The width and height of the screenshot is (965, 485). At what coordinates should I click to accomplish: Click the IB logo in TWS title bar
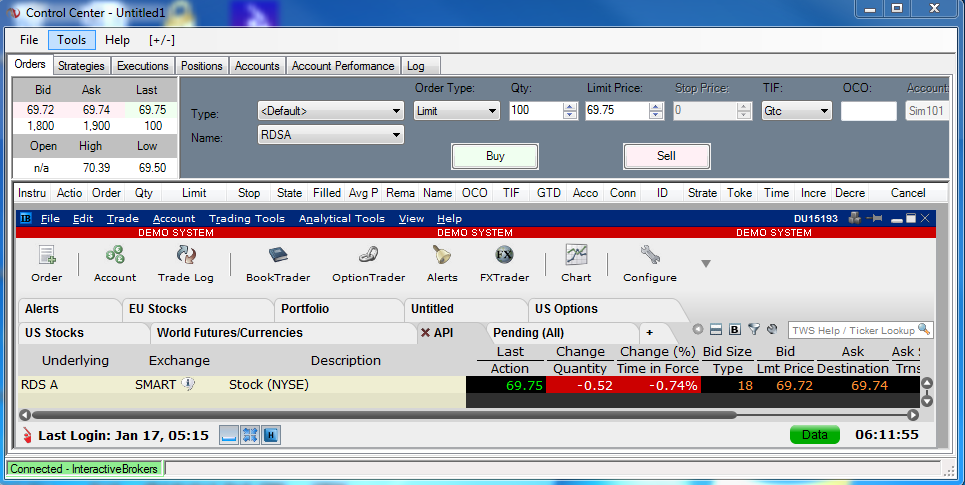(x=26, y=218)
